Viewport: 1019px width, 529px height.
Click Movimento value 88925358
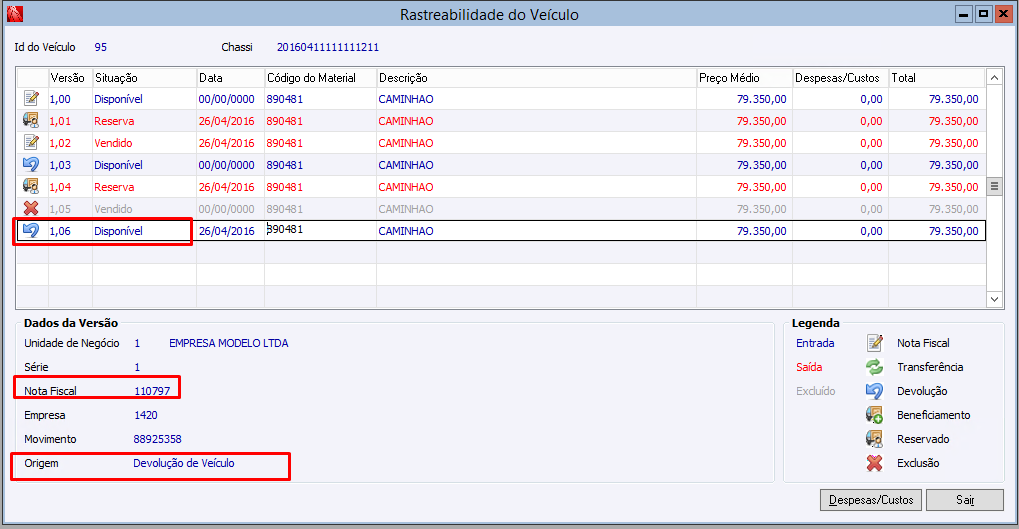coord(157,439)
